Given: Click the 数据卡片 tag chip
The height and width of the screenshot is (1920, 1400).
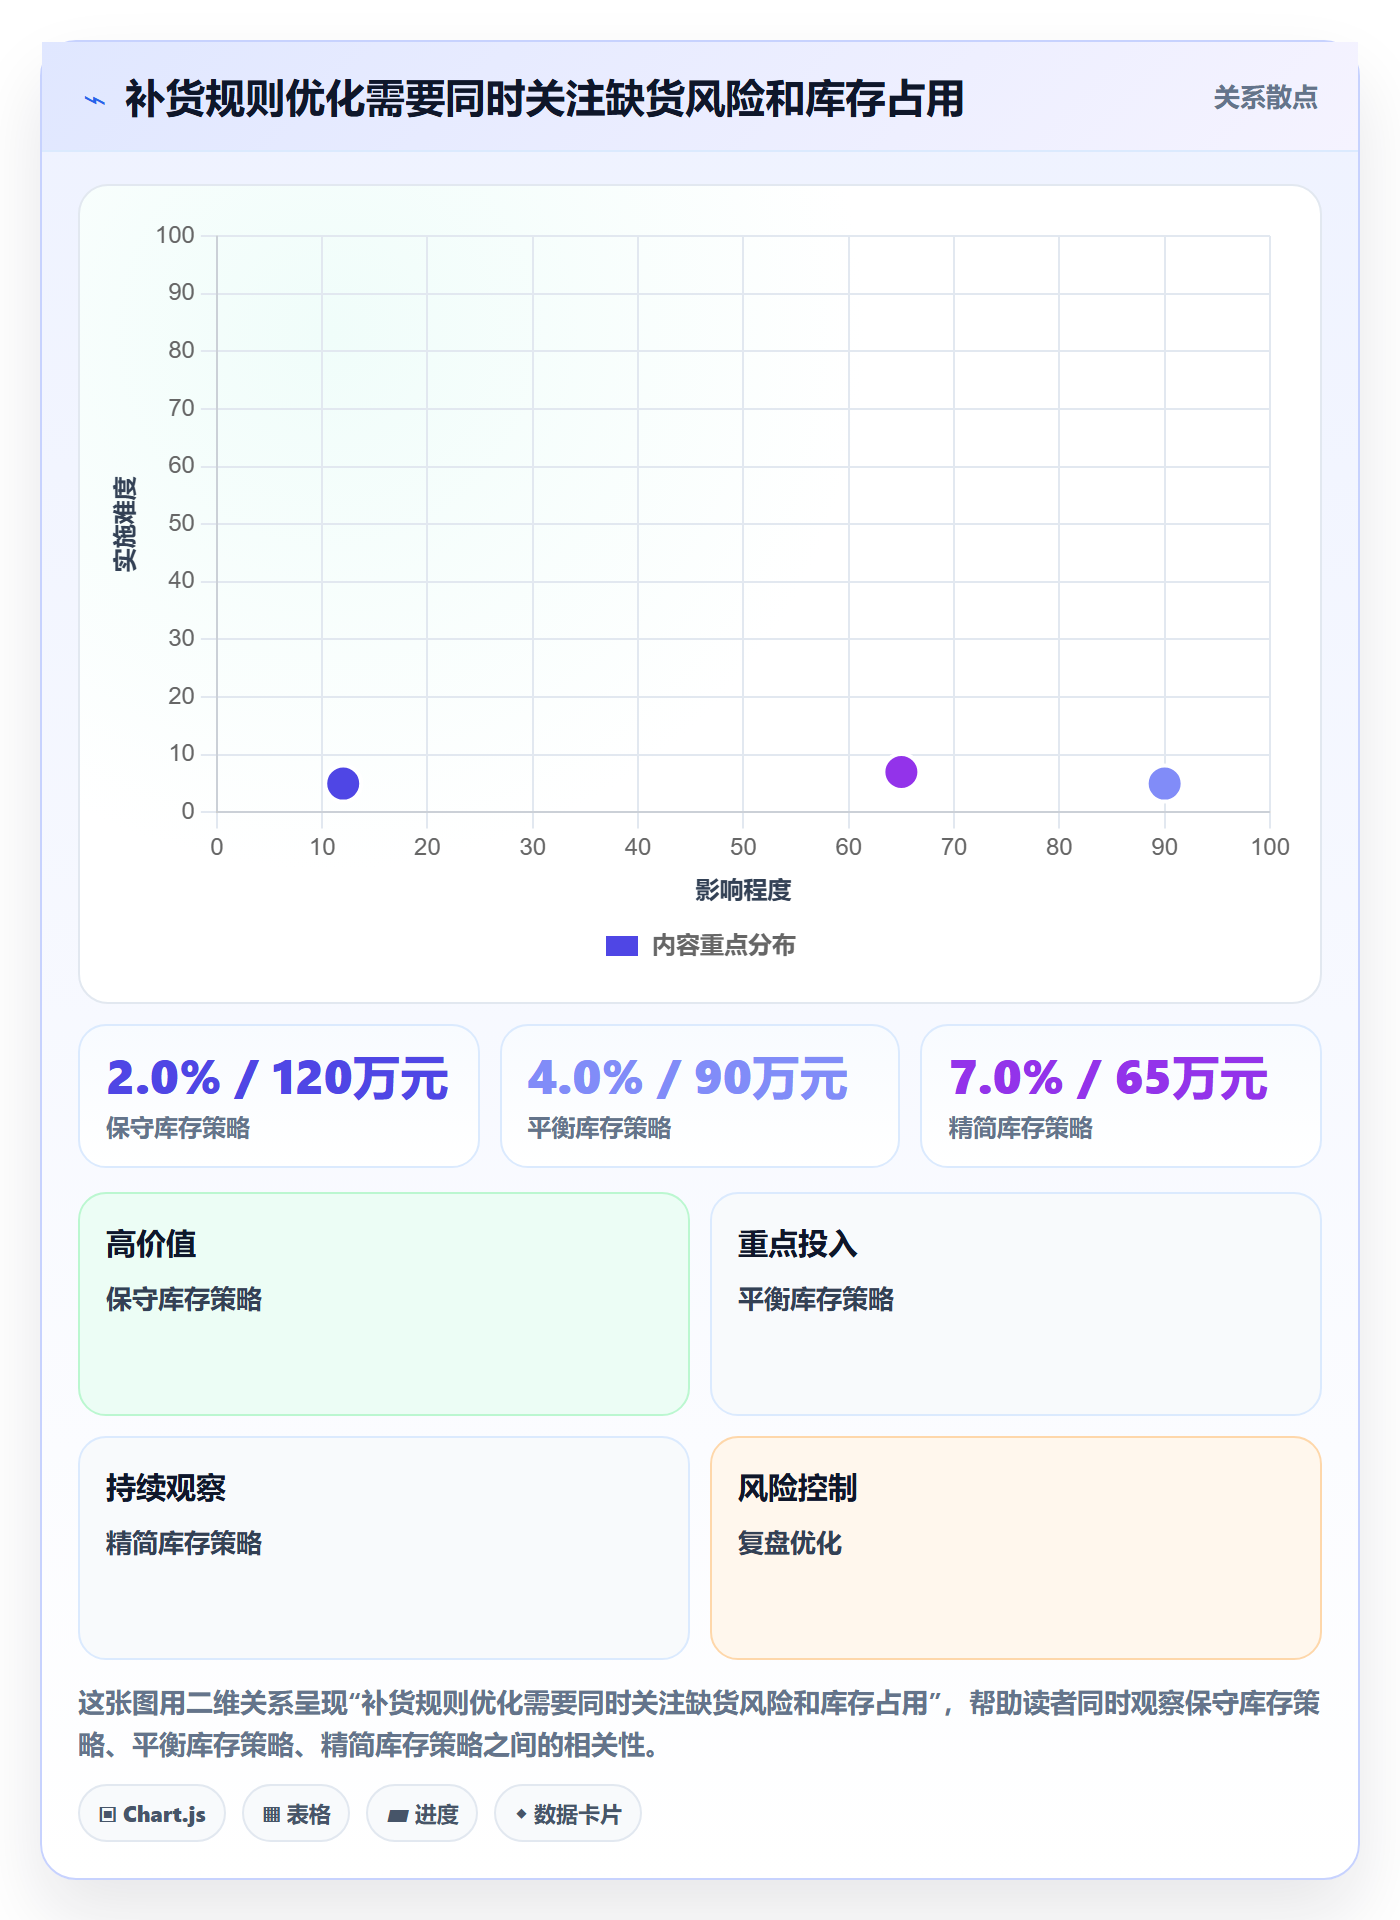Looking at the screenshot, I should pos(568,1814).
